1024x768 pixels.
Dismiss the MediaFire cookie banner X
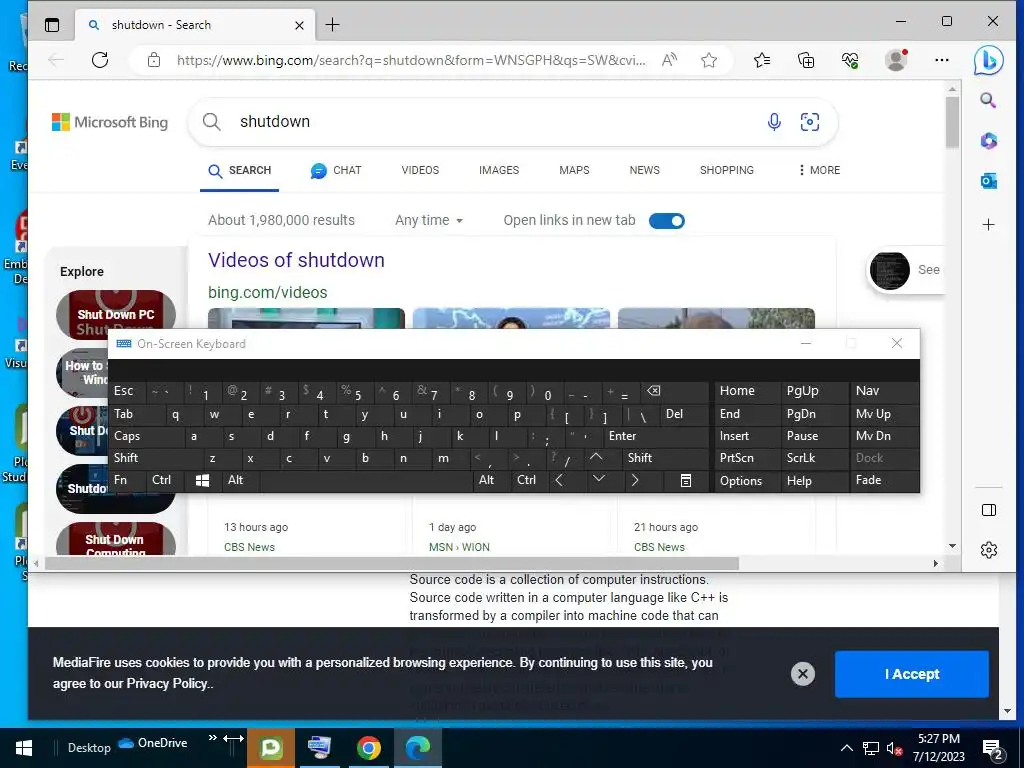point(803,674)
